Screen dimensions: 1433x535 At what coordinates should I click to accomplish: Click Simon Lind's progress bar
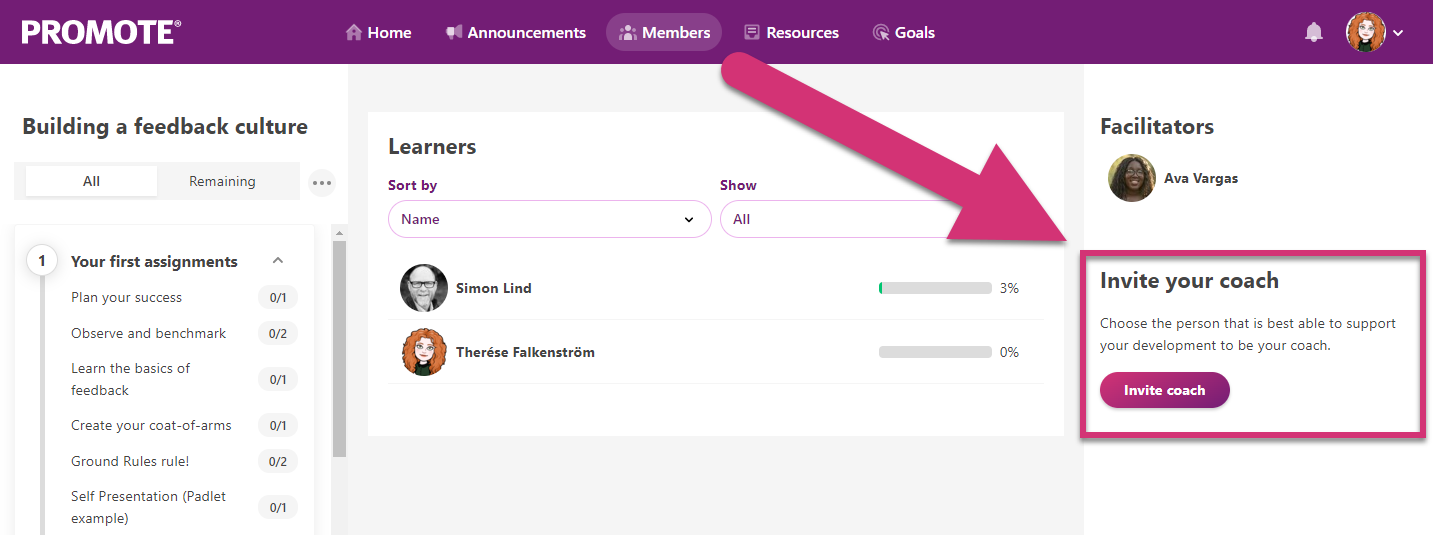point(935,288)
